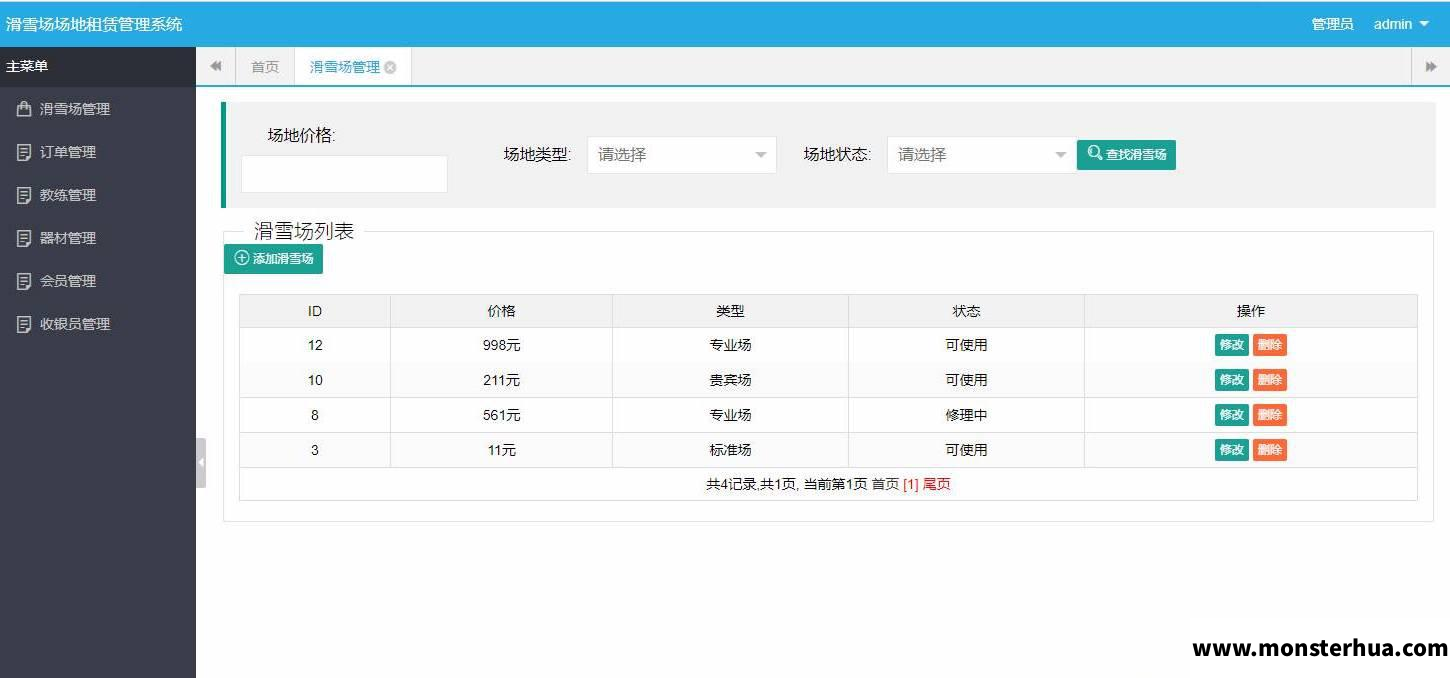Click the 查找滑雪场 search button
This screenshot has width=1450, height=678.
click(1126, 154)
